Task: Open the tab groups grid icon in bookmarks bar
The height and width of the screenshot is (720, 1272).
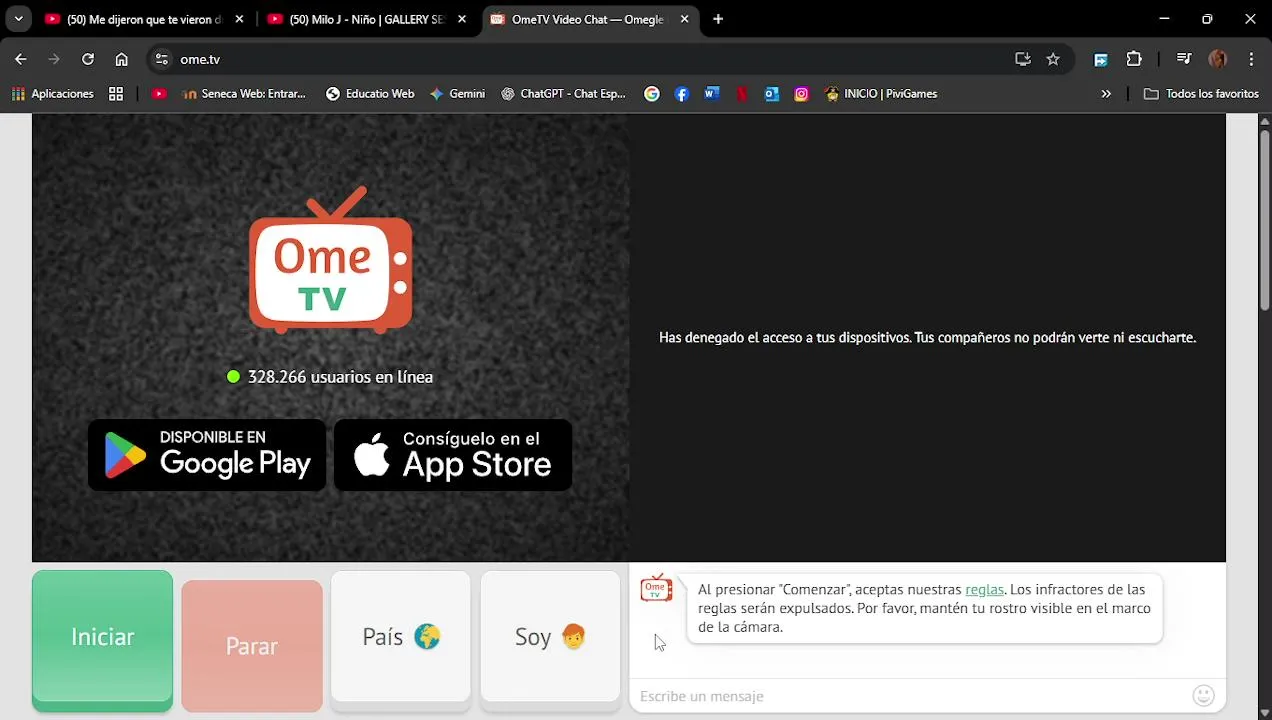Action: click(x=116, y=94)
